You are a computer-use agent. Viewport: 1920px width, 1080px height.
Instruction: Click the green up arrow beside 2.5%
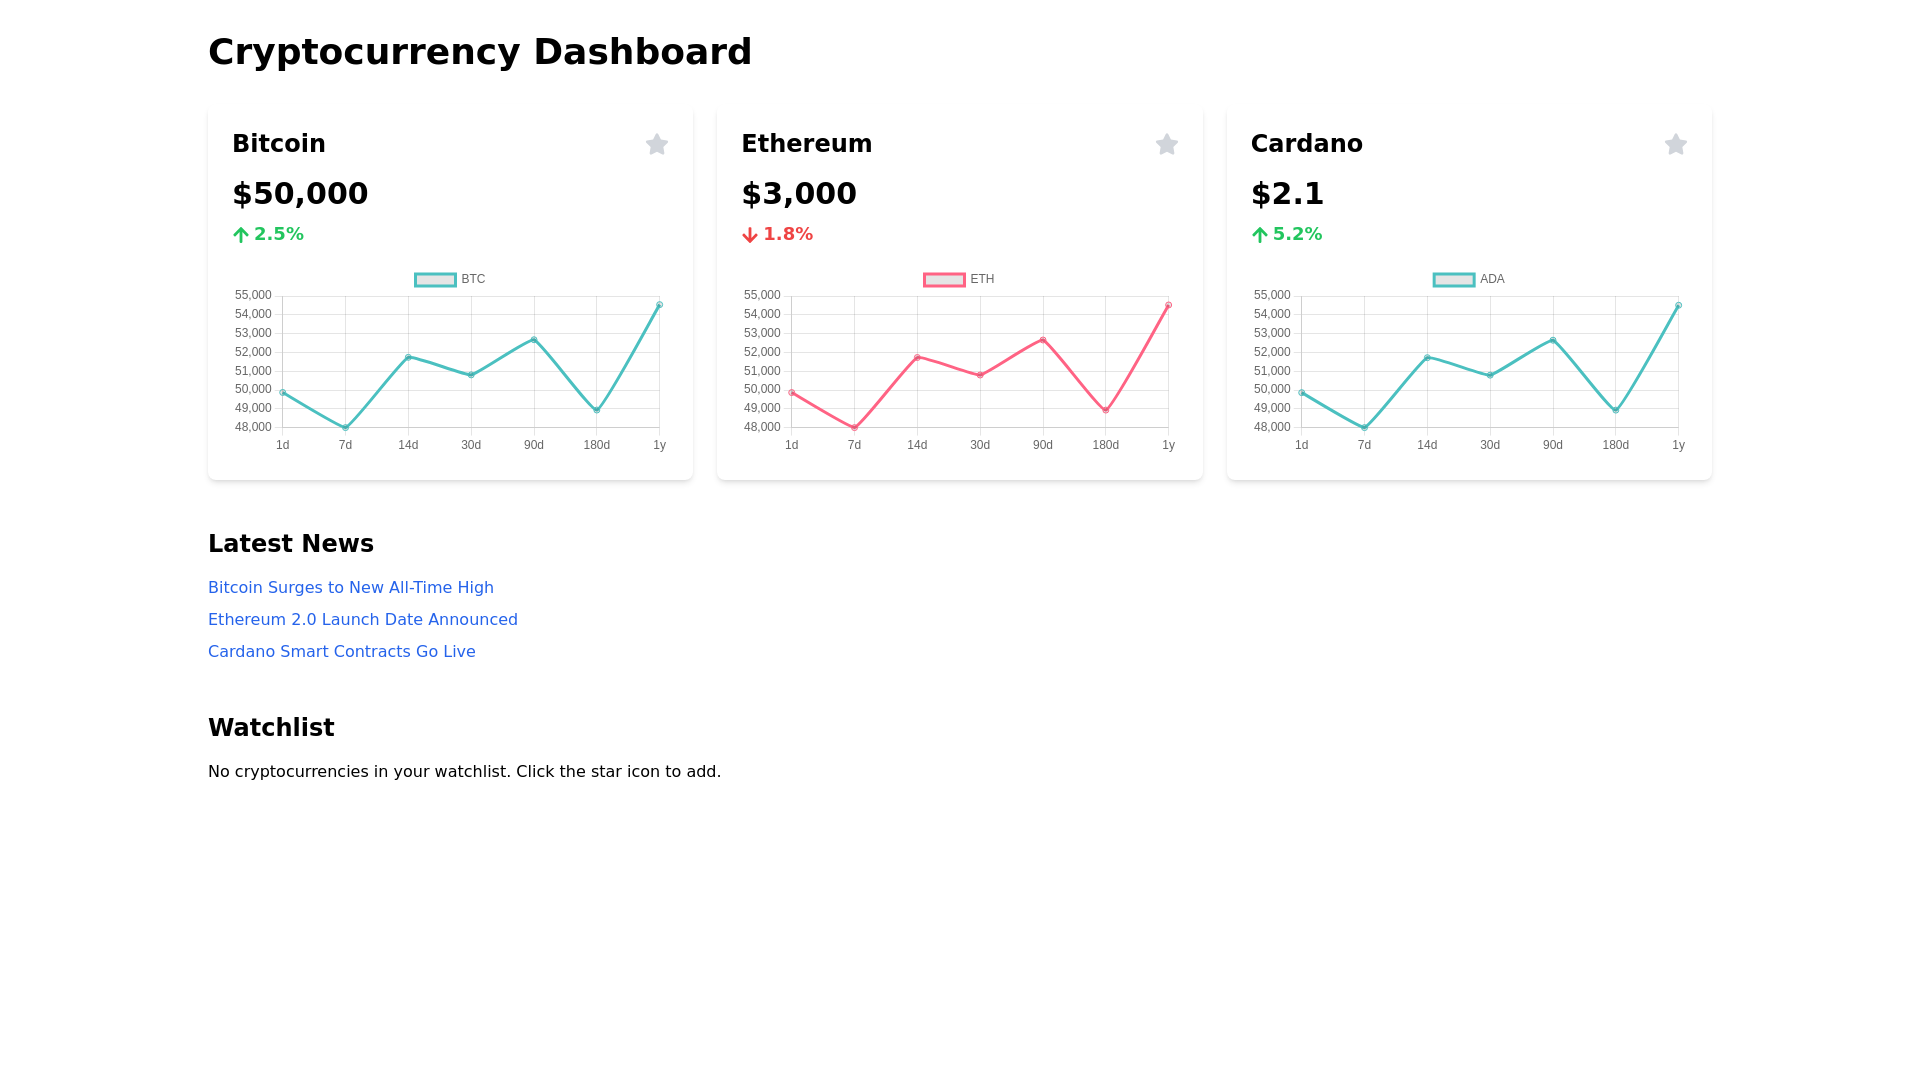click(241, 235)
